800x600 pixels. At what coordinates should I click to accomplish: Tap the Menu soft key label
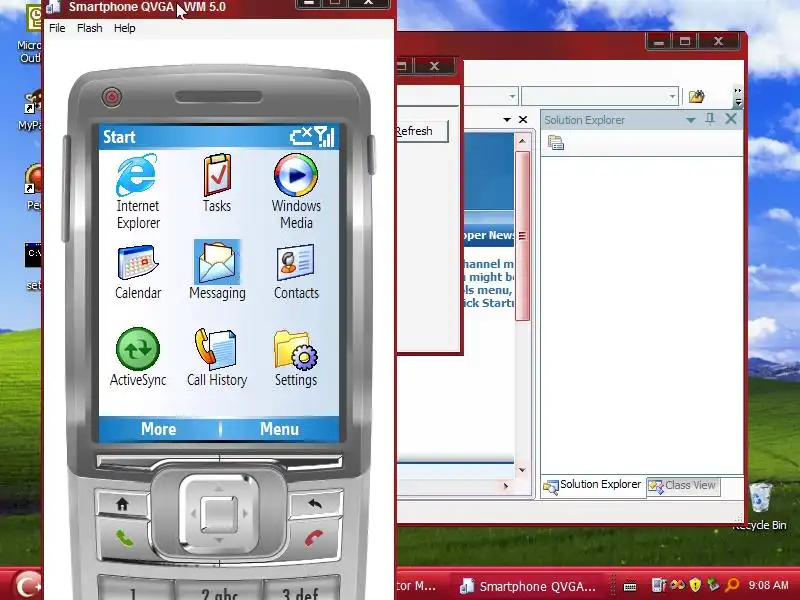tap(280, 429)
